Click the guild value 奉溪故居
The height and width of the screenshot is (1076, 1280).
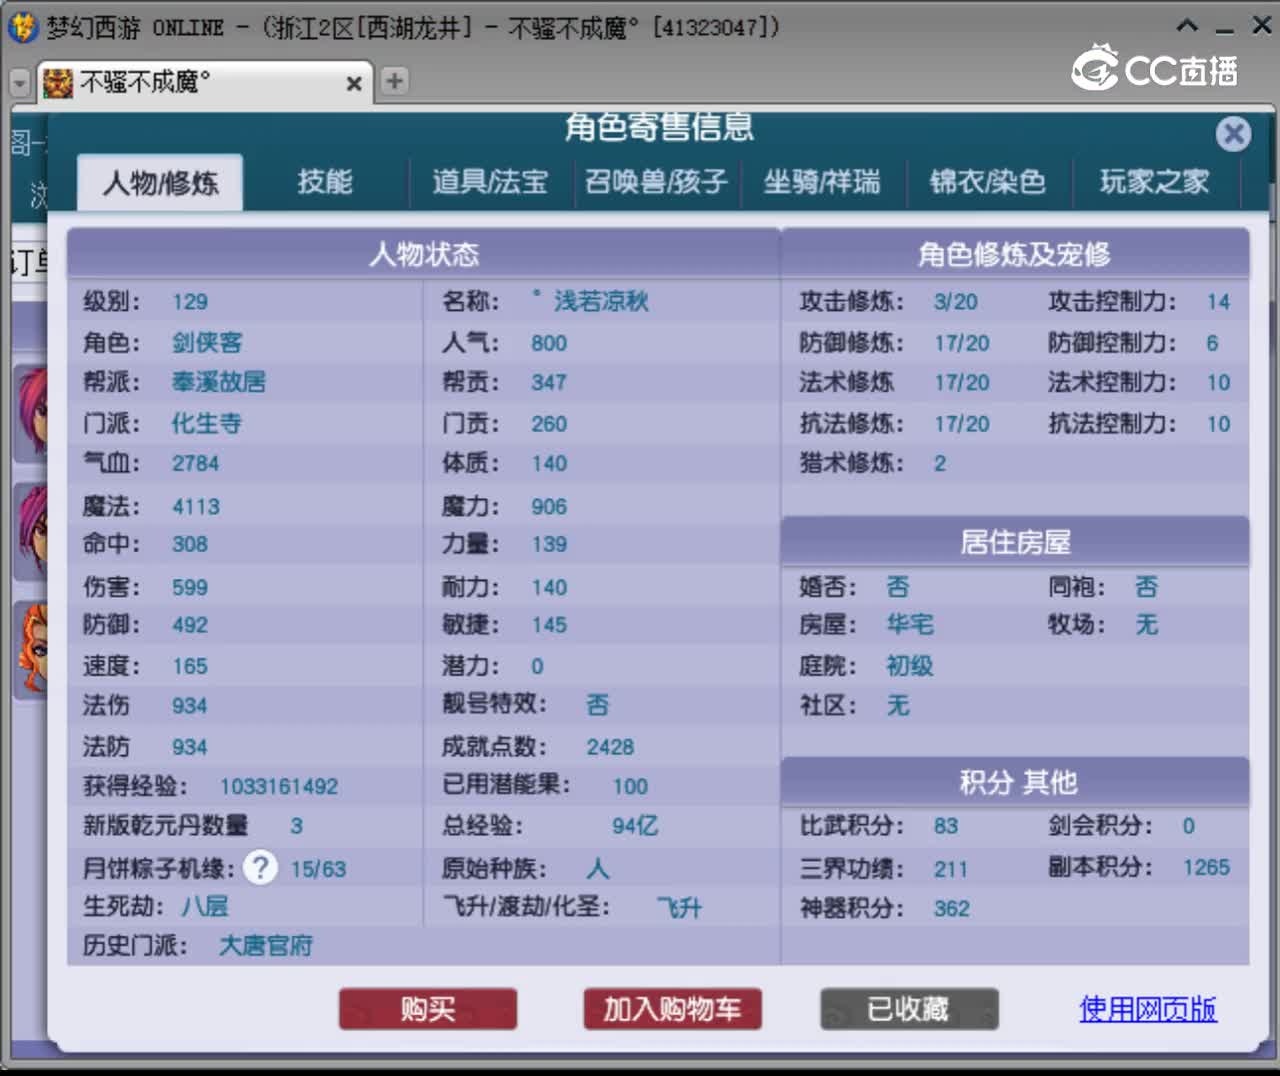point(219,382)
